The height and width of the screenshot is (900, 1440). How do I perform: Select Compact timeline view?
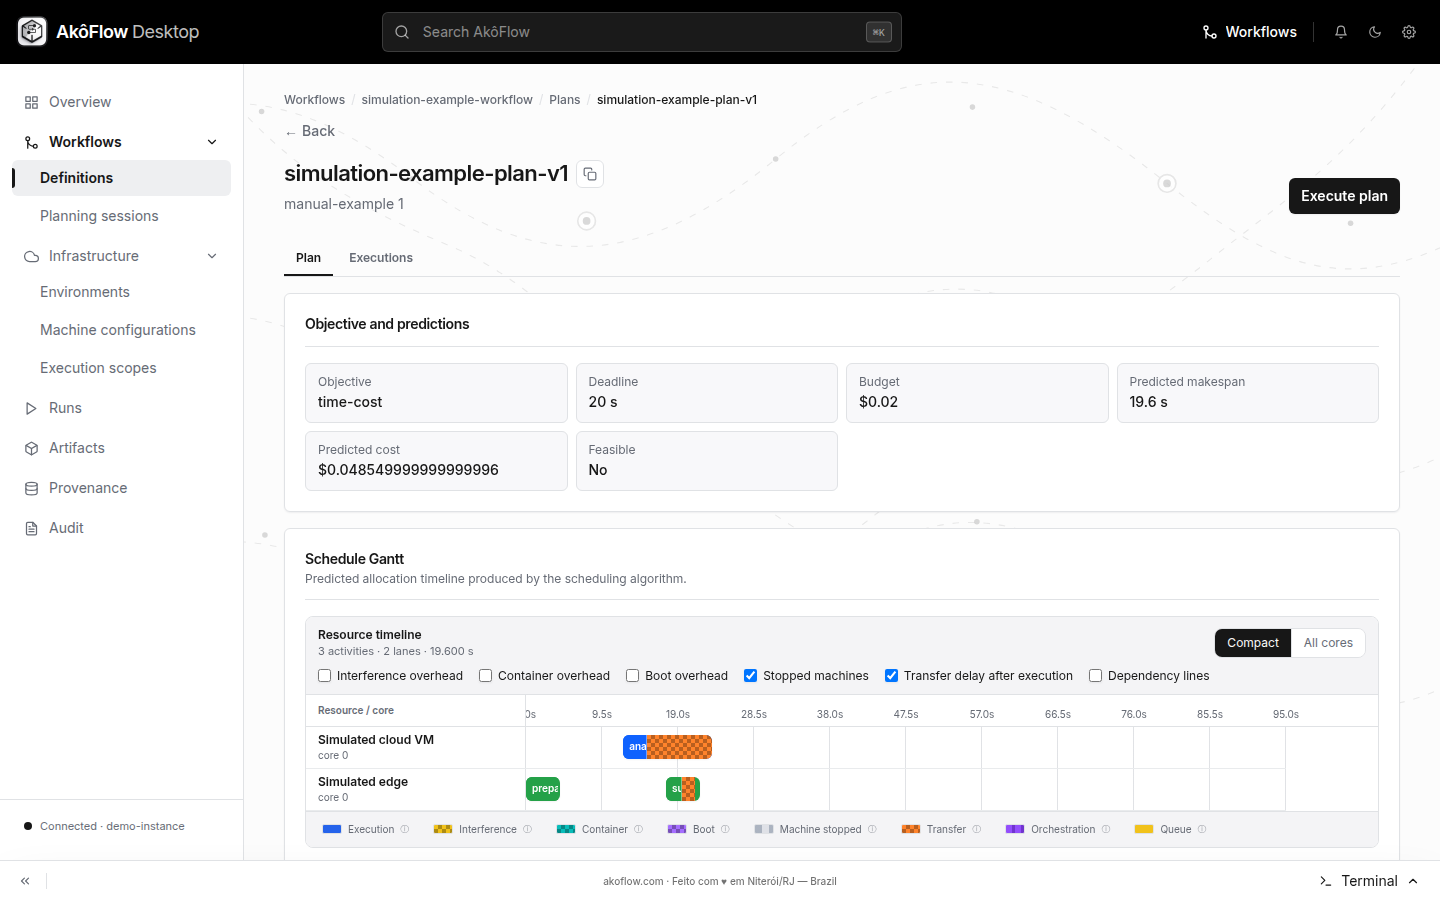coord(1253,643)
